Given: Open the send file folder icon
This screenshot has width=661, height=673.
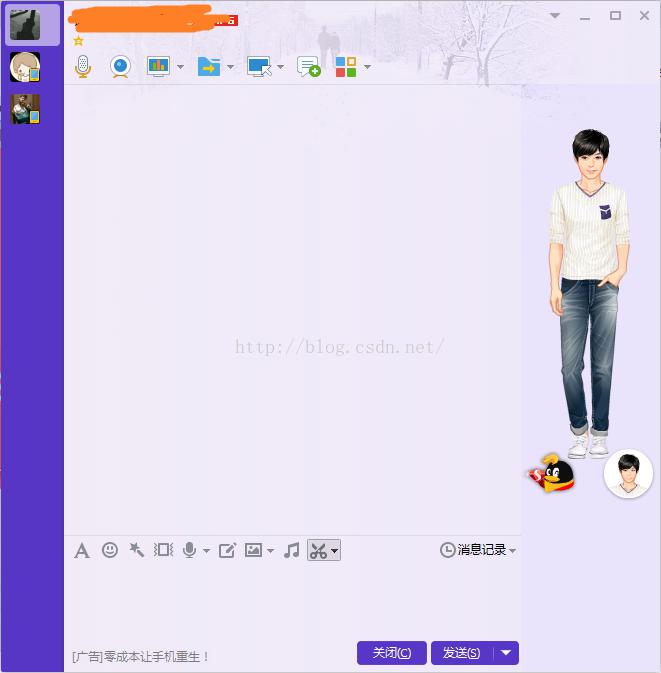Looking at the screenshot, I should click(x=209, y=67).
